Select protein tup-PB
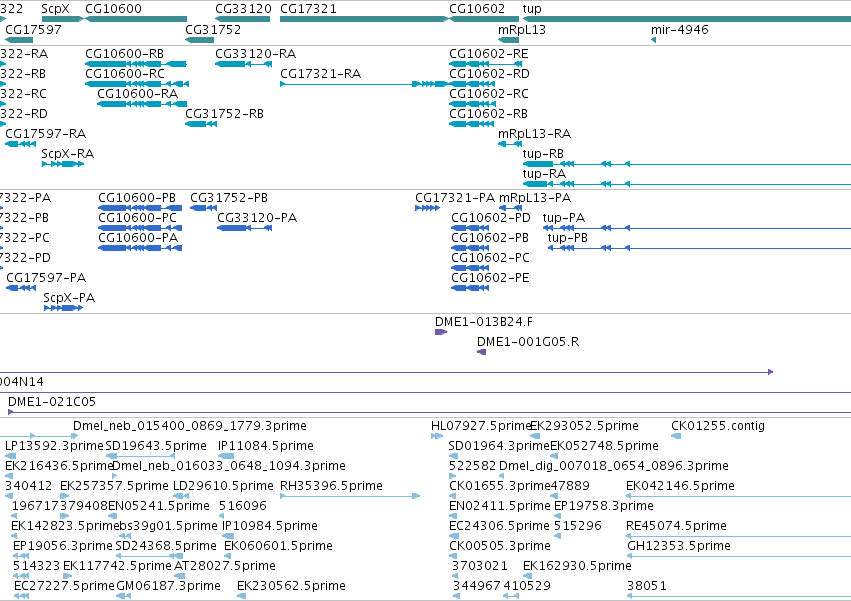851x601 pixels. point(567,238)
